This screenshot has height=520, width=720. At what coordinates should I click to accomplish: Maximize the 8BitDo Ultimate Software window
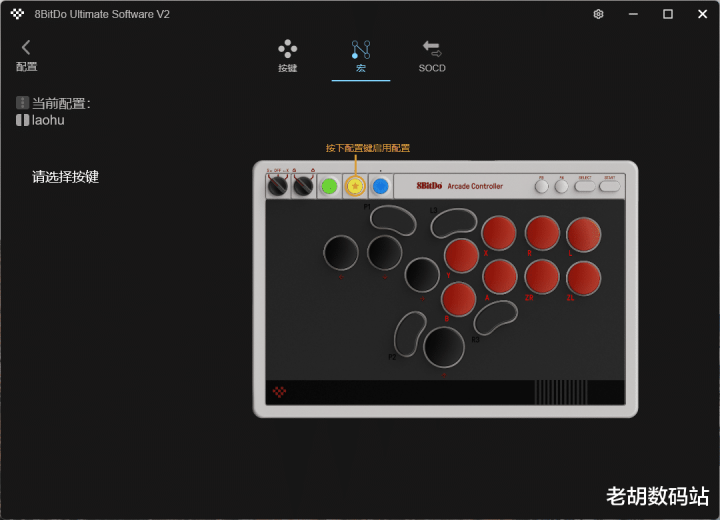tap(668, 14)
